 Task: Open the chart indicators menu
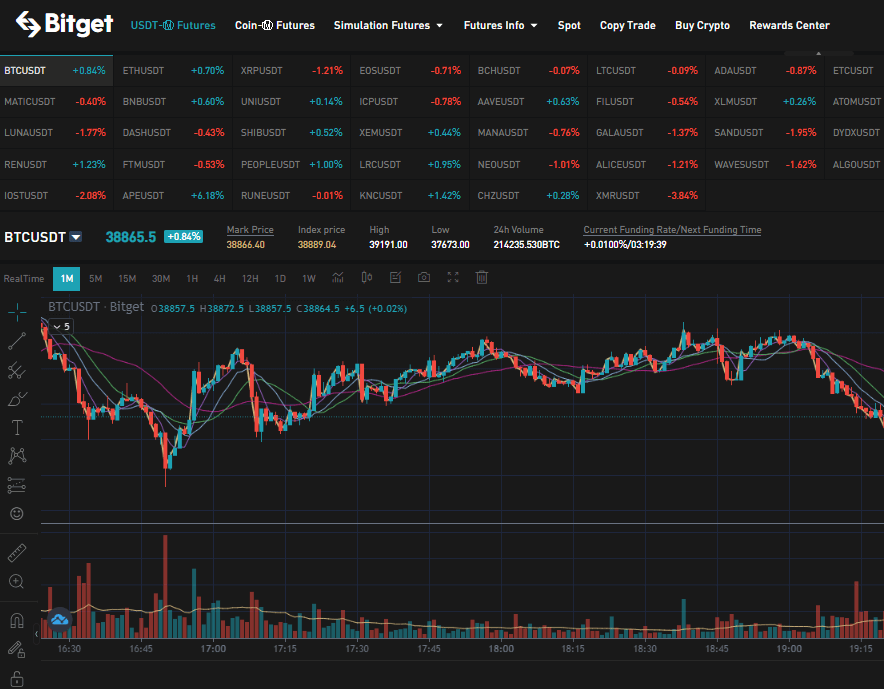[338, 277]
